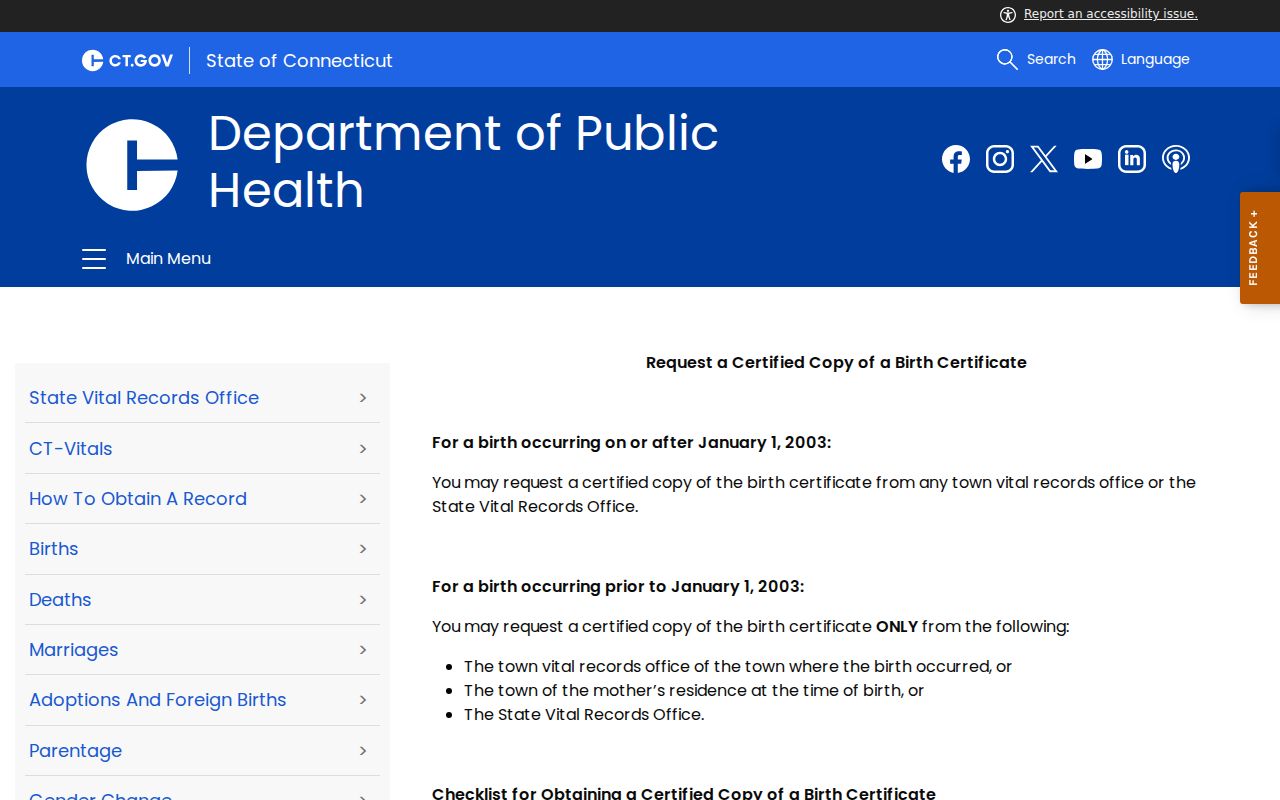
Task: Expand the Marriages chevron
Action: [x=363, y=650]
